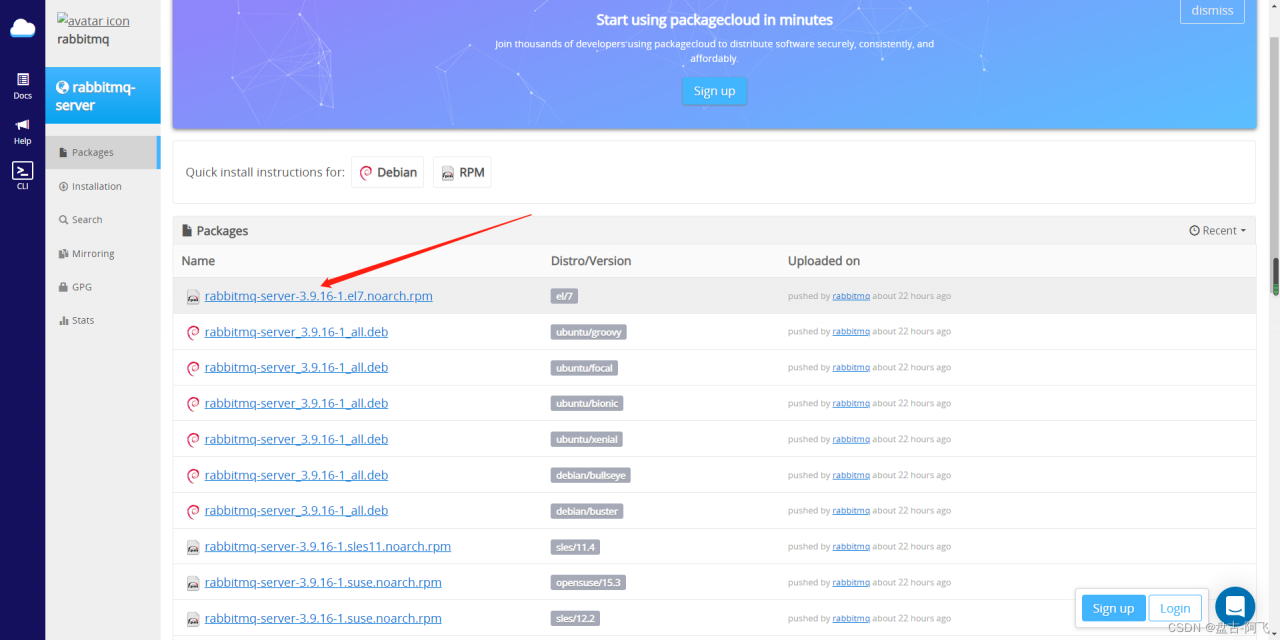Click the floating Sign up button
This screenshot has height=640, width=1280.
tap(1113, 608)
